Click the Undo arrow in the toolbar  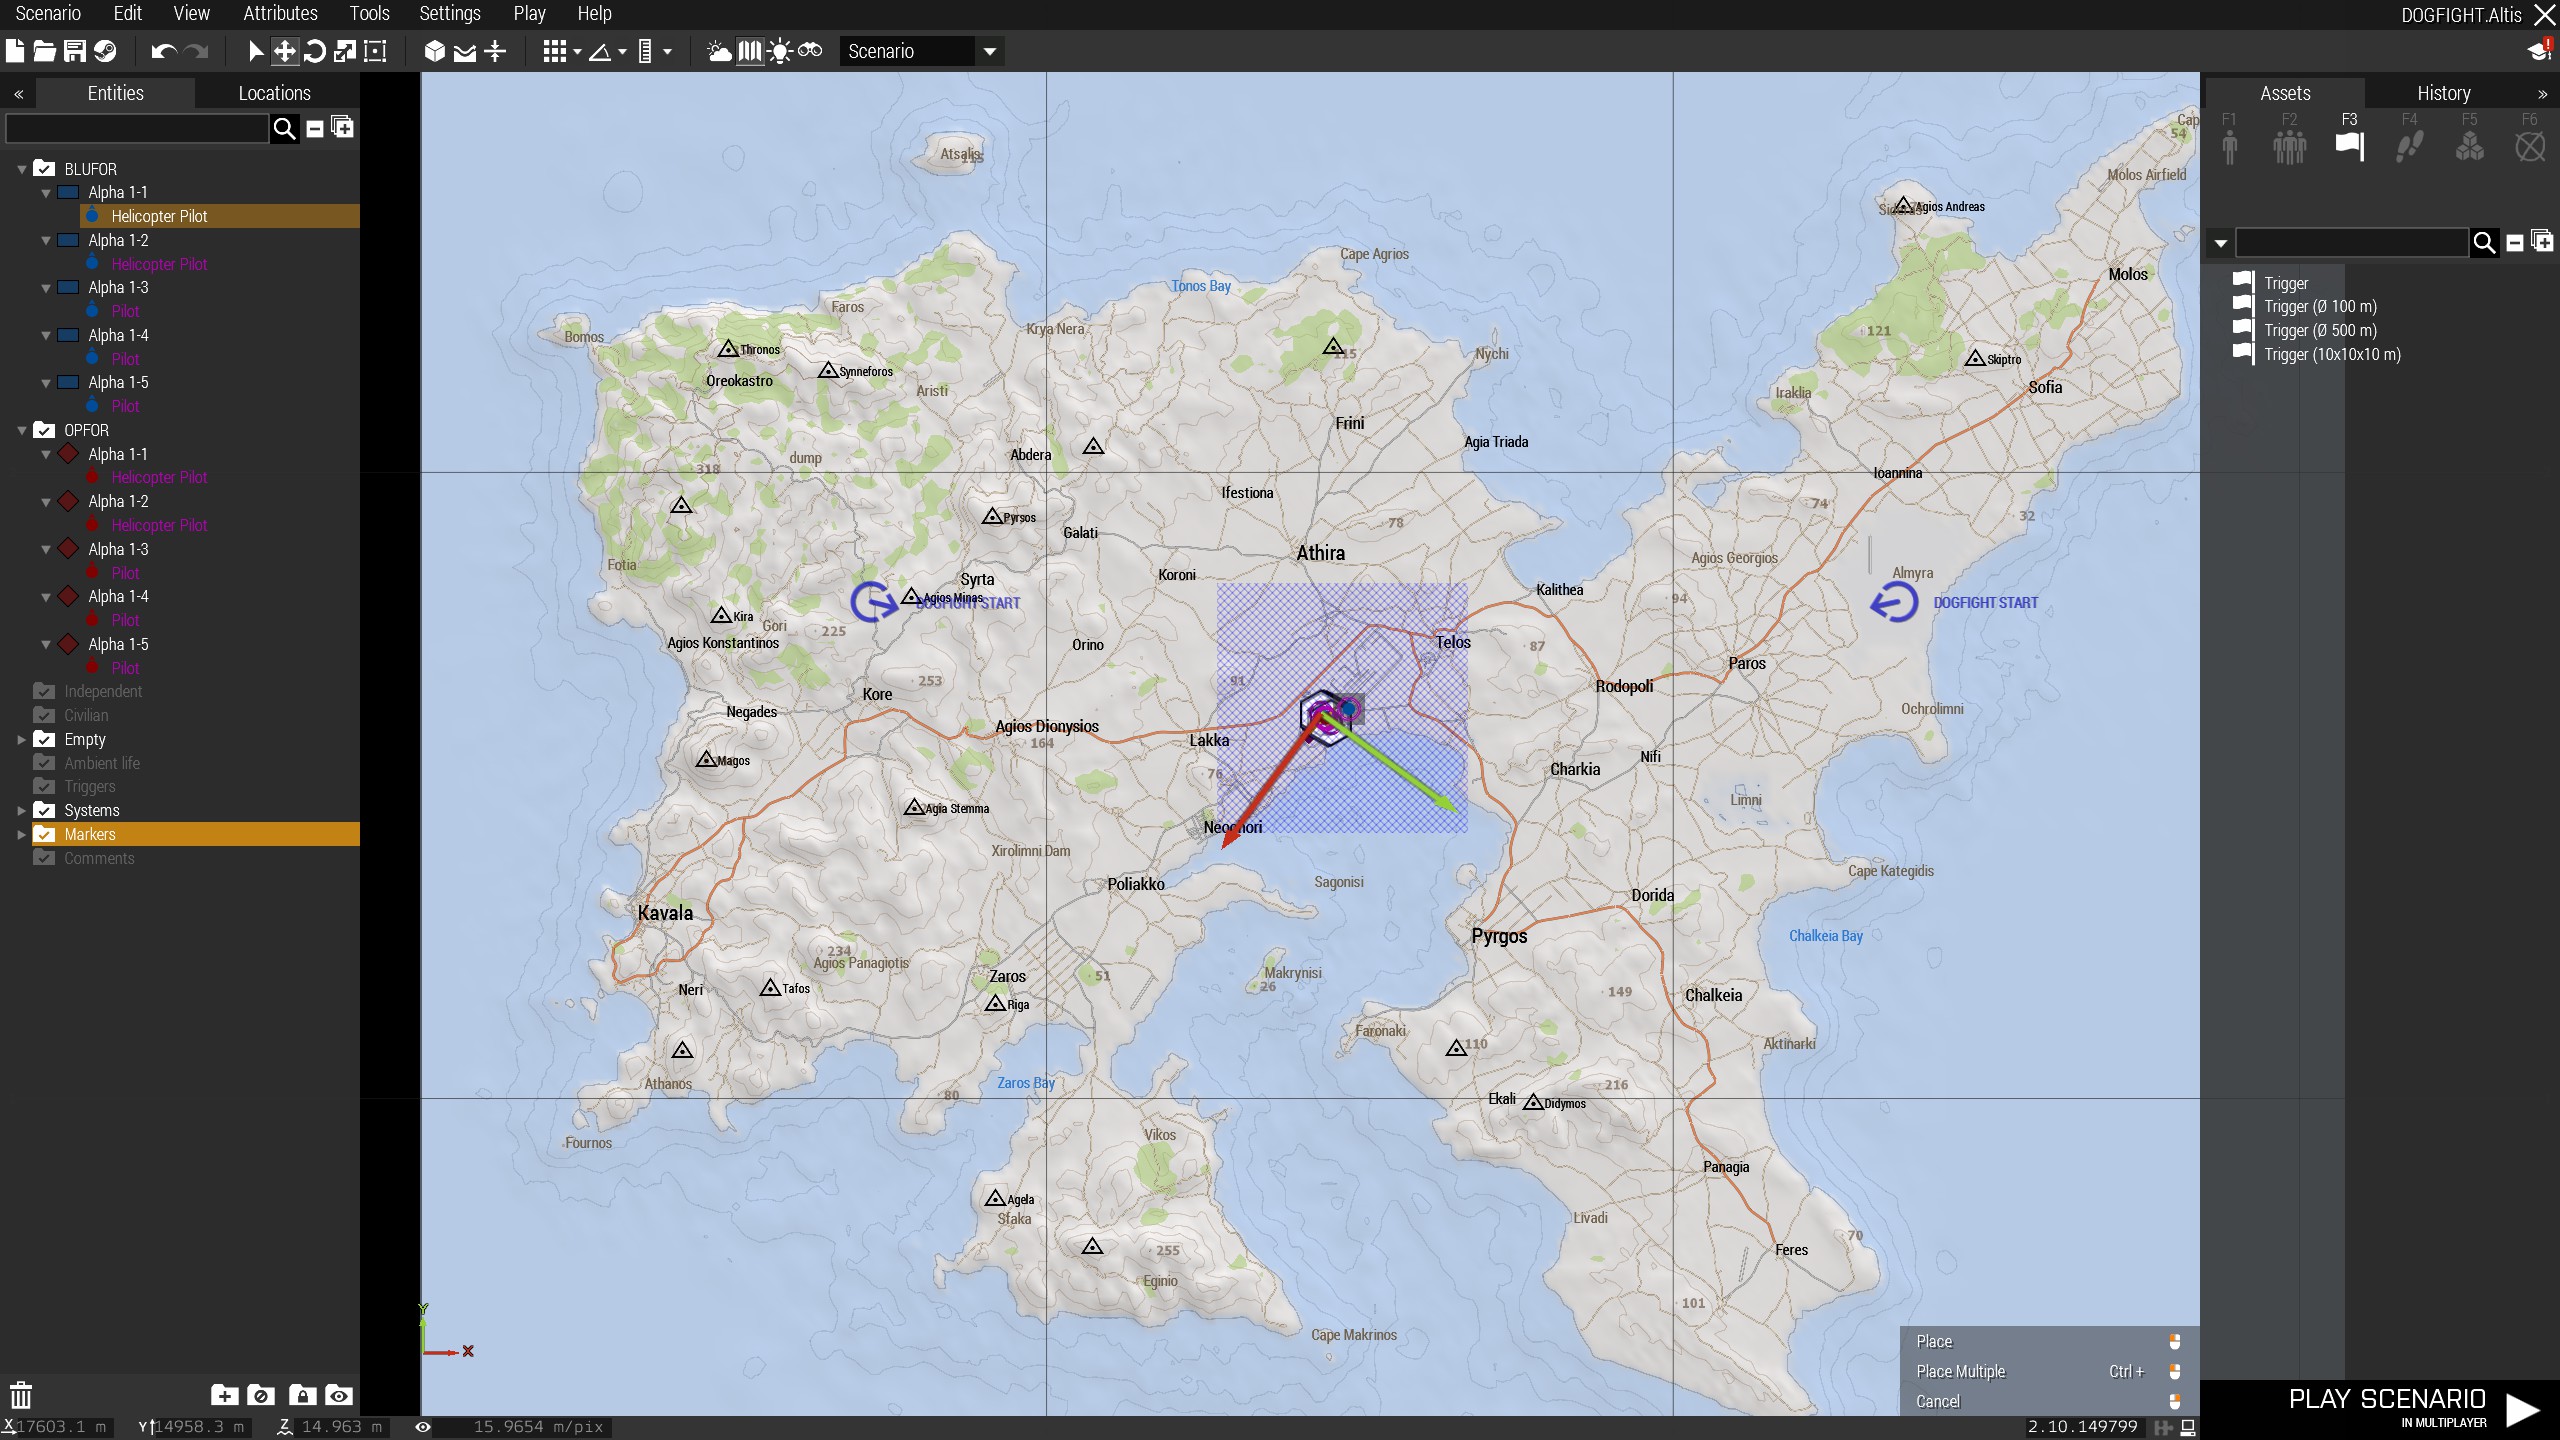[x=164, y=51]
